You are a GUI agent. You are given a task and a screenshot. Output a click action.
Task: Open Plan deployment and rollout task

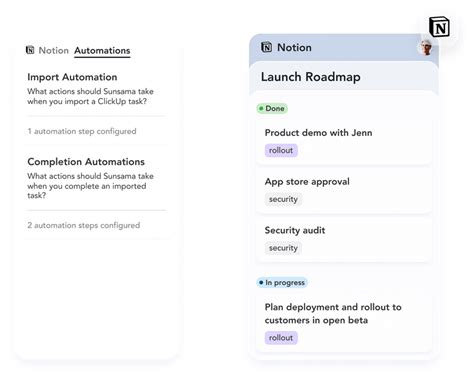[344, 322]
